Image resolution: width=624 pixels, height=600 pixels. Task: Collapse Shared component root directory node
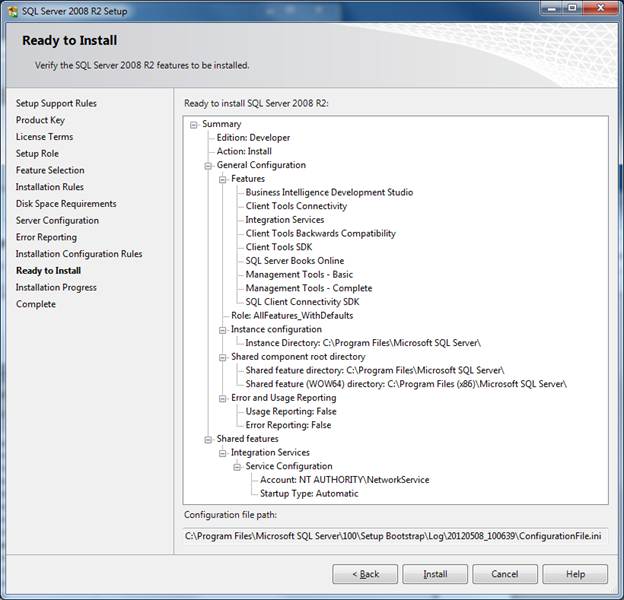(x=222, y=358)
